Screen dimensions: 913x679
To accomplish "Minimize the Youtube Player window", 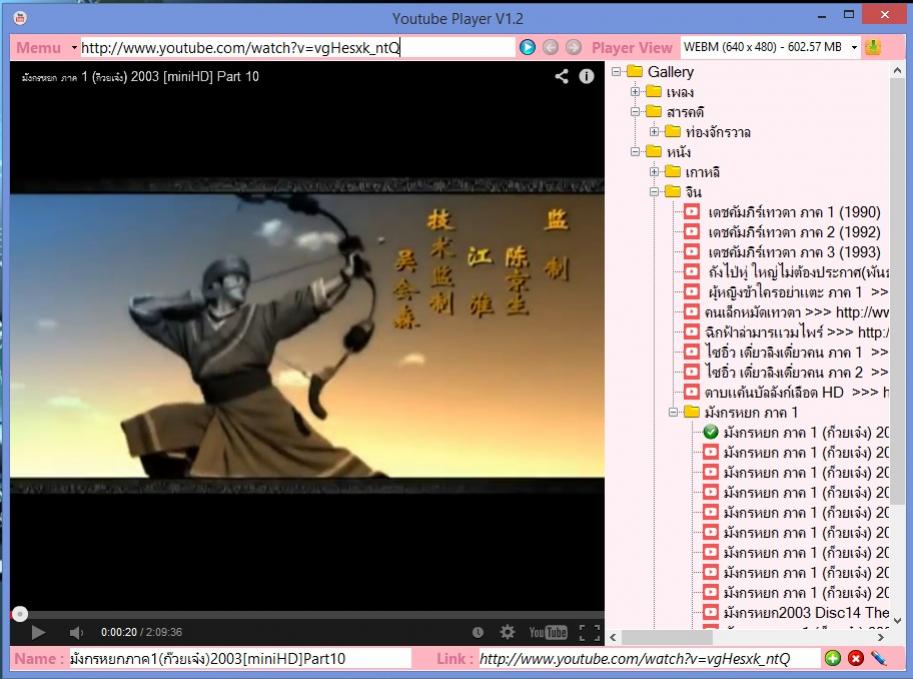I will coord(822,16).
